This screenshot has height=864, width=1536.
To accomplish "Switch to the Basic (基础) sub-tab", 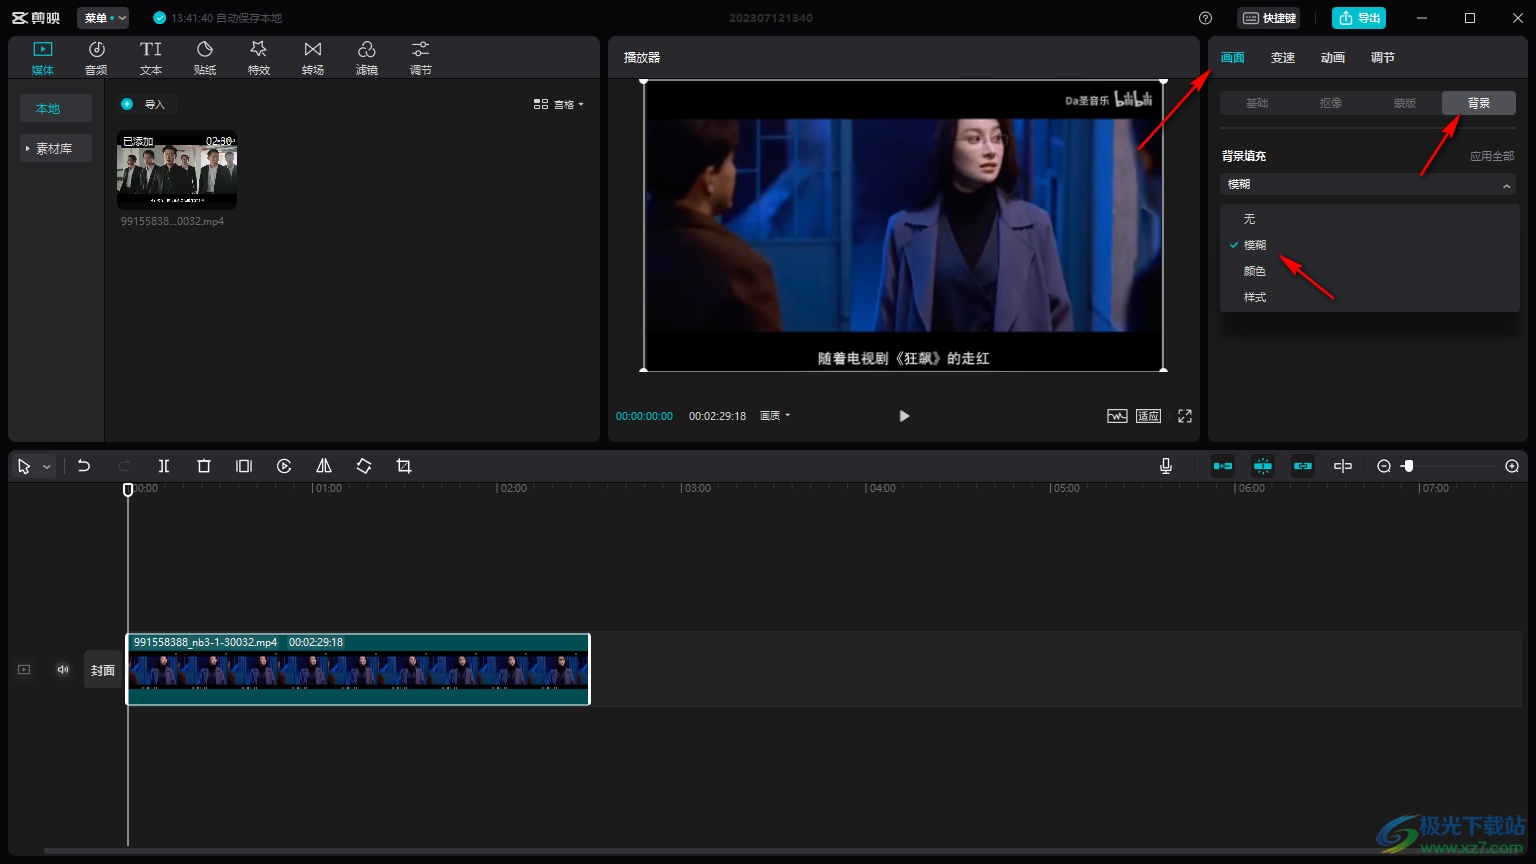I will click(x=1257, y=103).
